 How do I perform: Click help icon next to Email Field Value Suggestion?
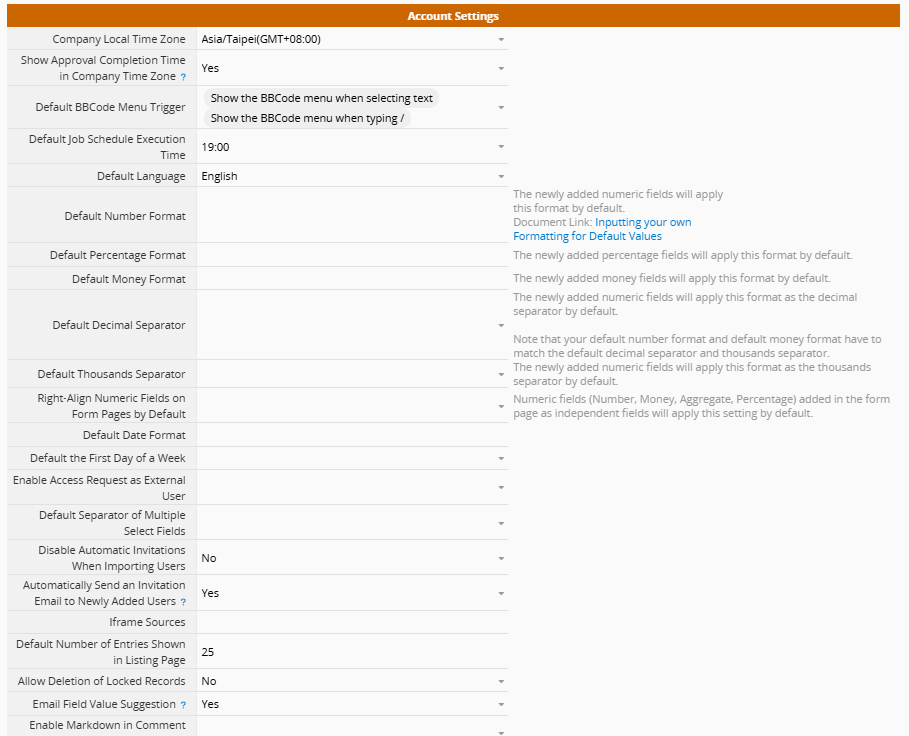click(x=183, y=705)
